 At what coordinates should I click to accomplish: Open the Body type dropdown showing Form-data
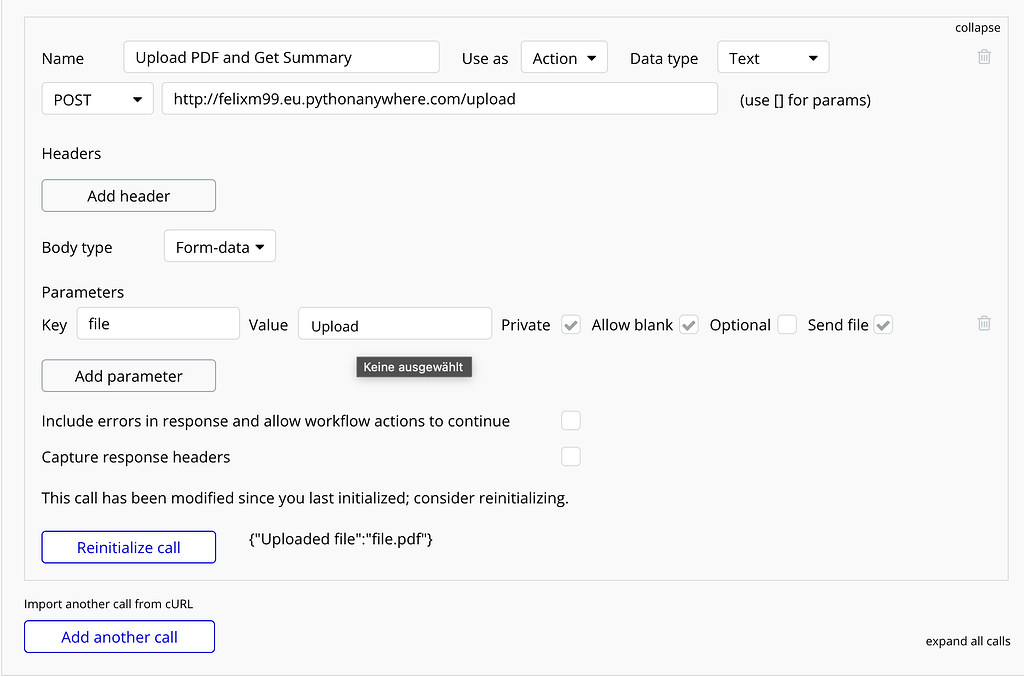pyautogui.click(x=219, y=245)
